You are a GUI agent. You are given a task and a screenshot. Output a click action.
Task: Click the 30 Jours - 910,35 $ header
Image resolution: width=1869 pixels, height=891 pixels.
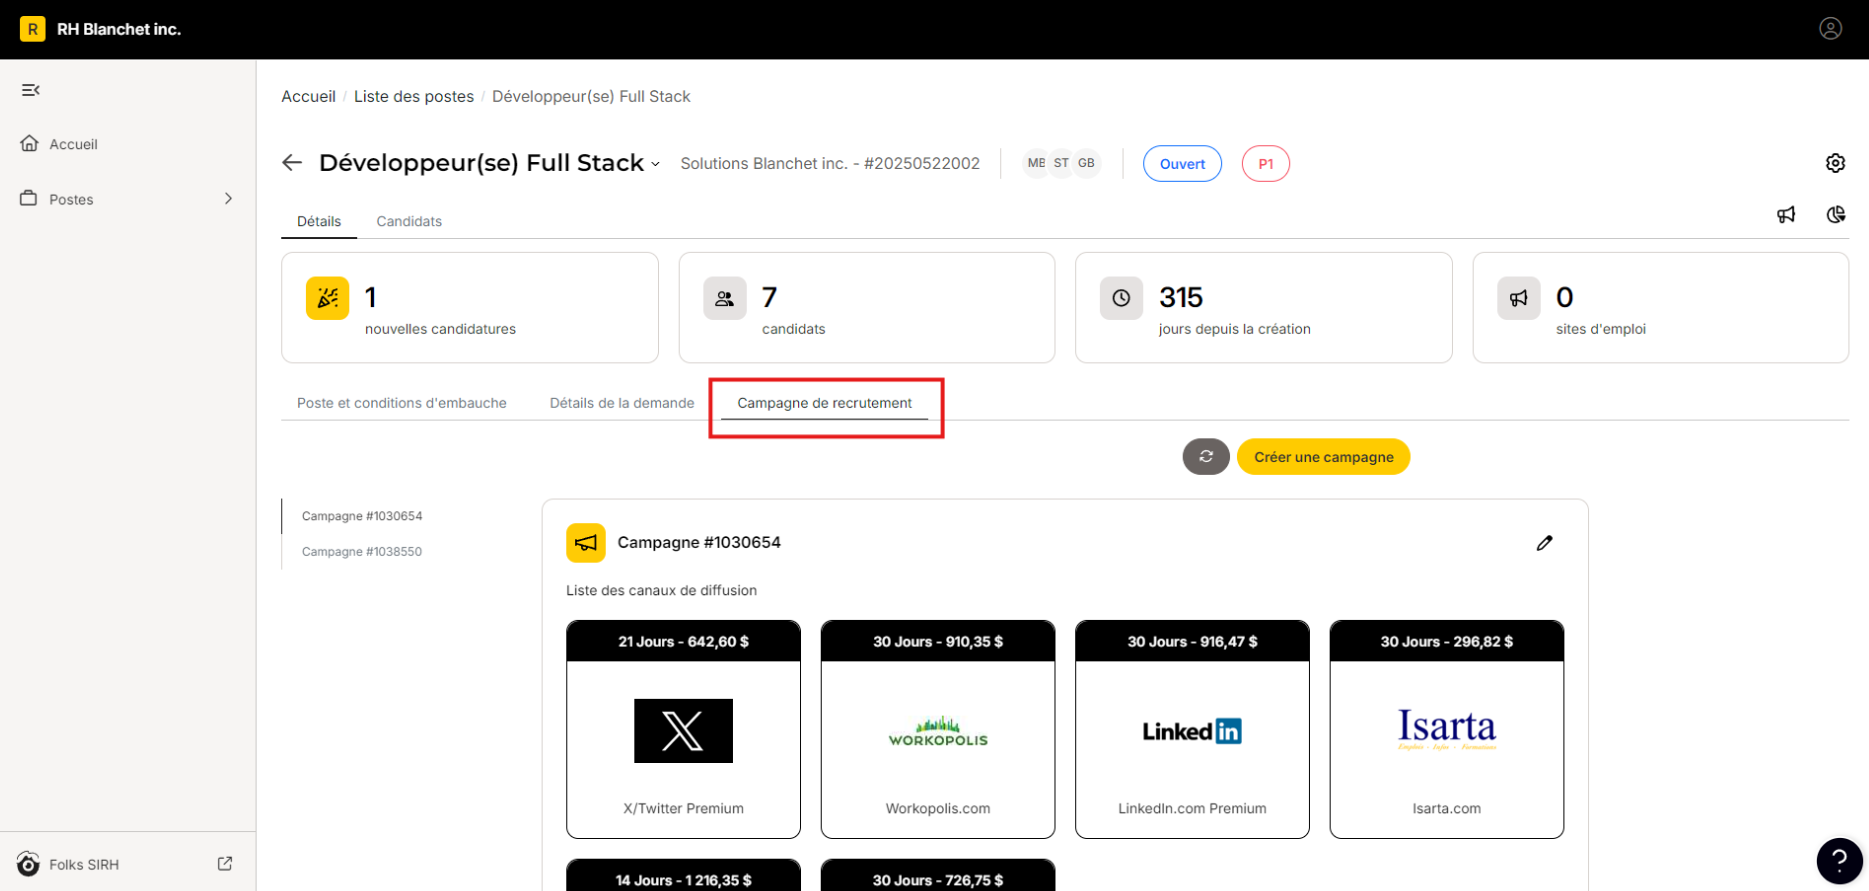pyautogui.click(x=938, y=641)
